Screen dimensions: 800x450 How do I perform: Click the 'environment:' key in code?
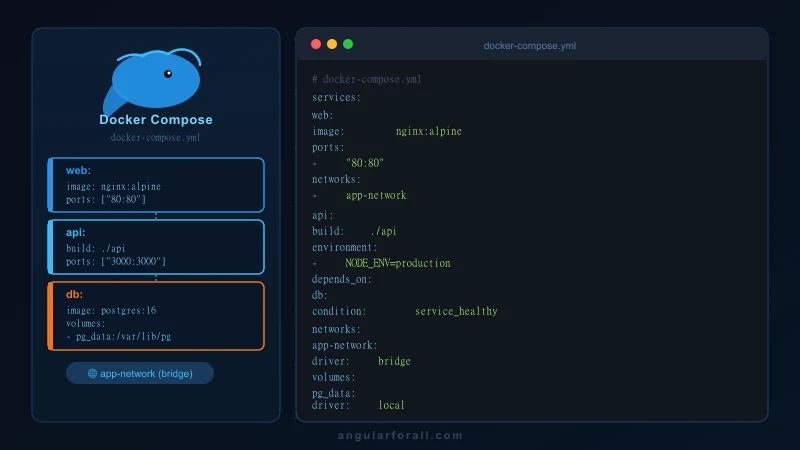(x=344, y=247)
